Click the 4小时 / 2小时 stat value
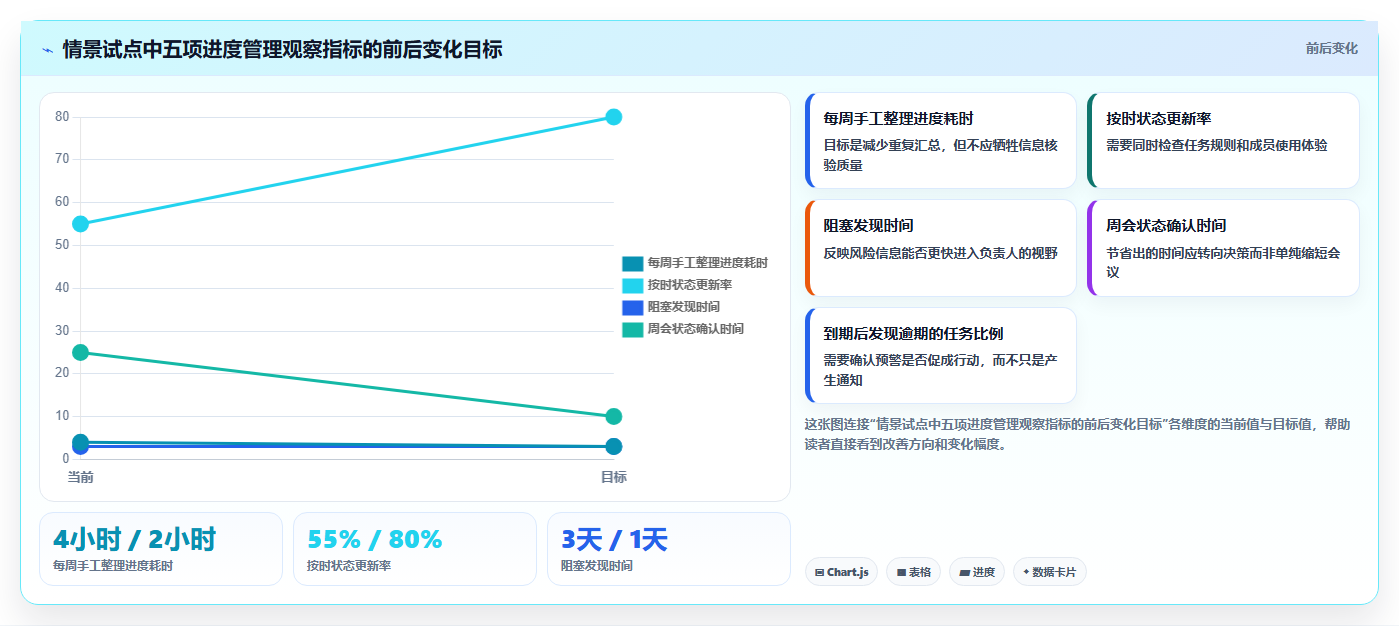Viewport: 1399px width, 626px height. pyautogui.click(x=135, y=540)
